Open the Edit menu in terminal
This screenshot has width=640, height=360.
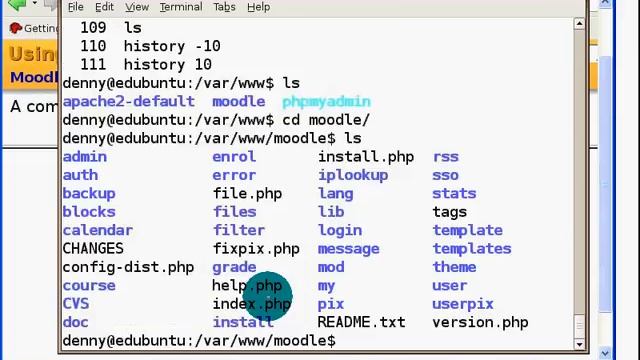coord(104,7)
